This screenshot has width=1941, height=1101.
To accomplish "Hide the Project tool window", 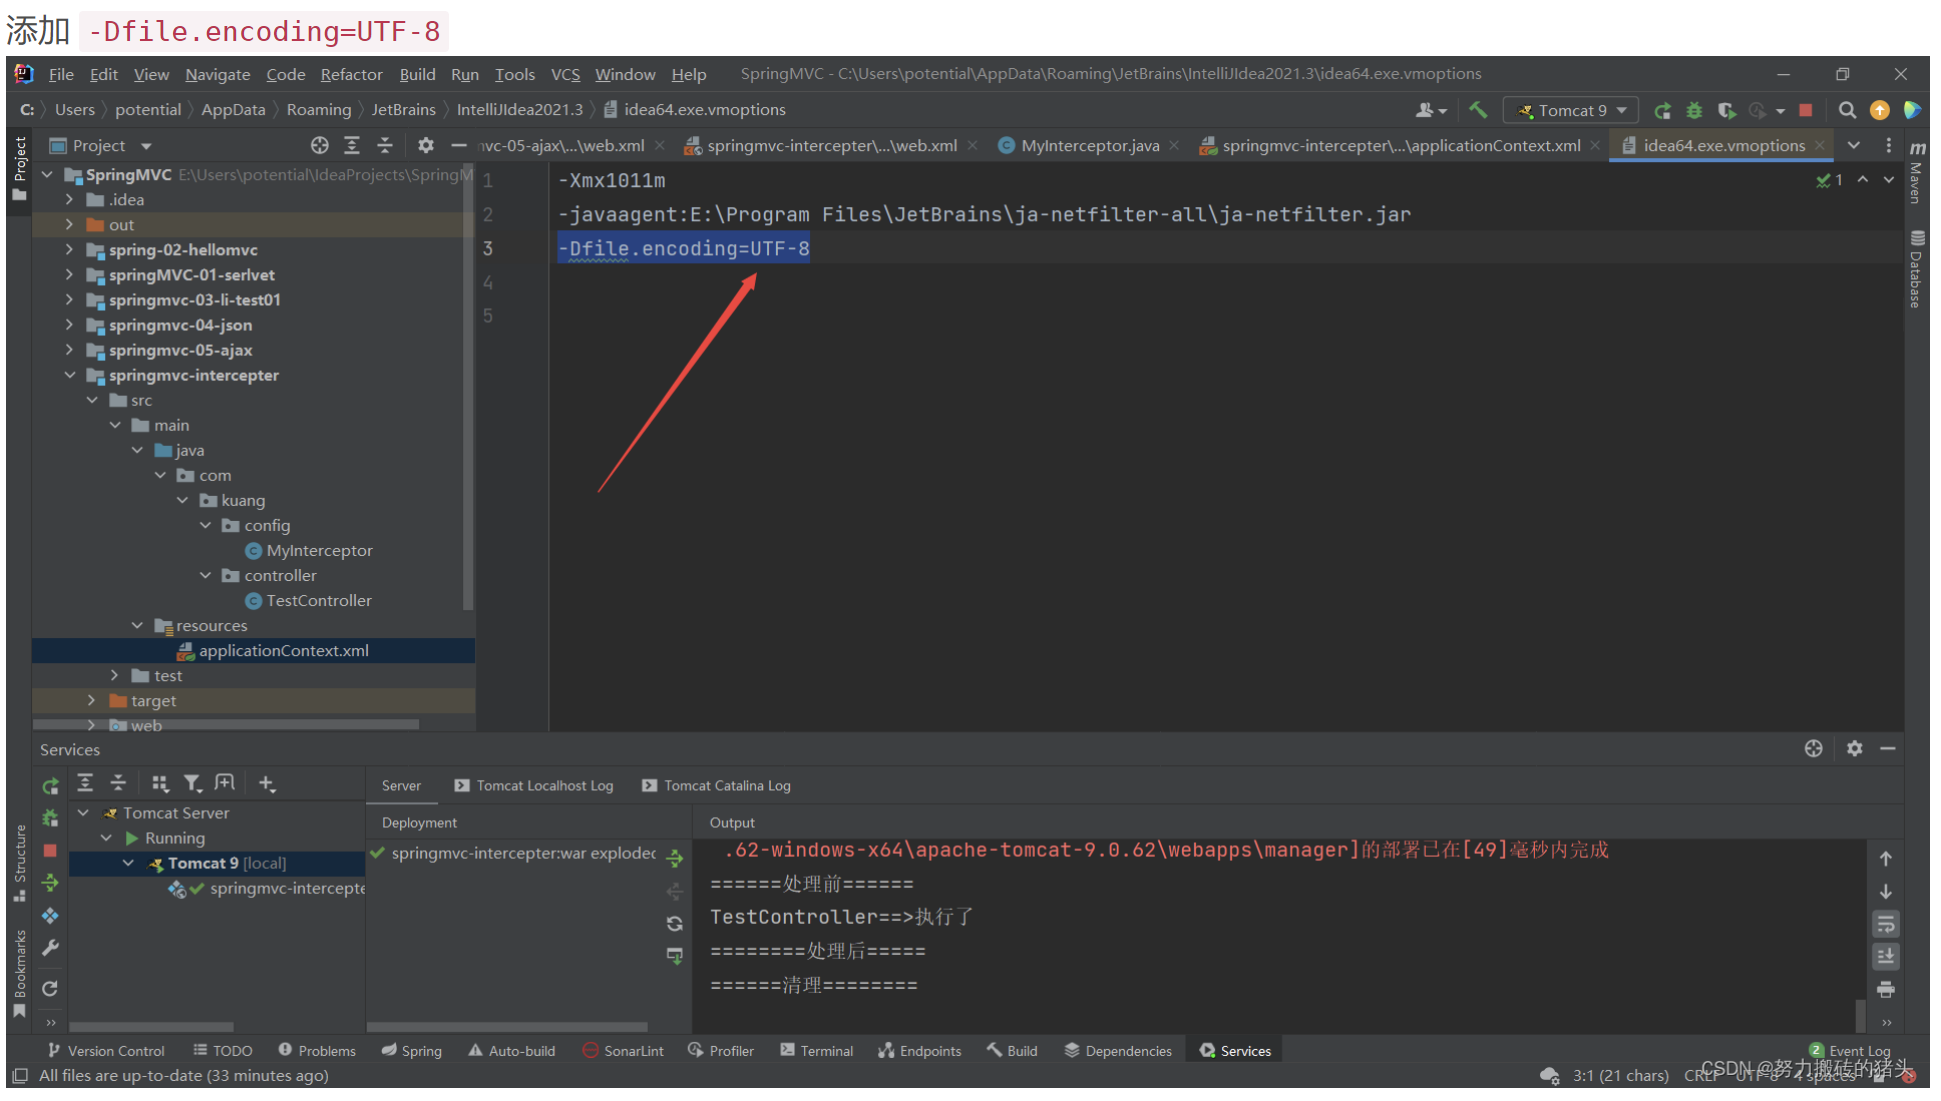I will pyautogui.click(x=458, y=145).
